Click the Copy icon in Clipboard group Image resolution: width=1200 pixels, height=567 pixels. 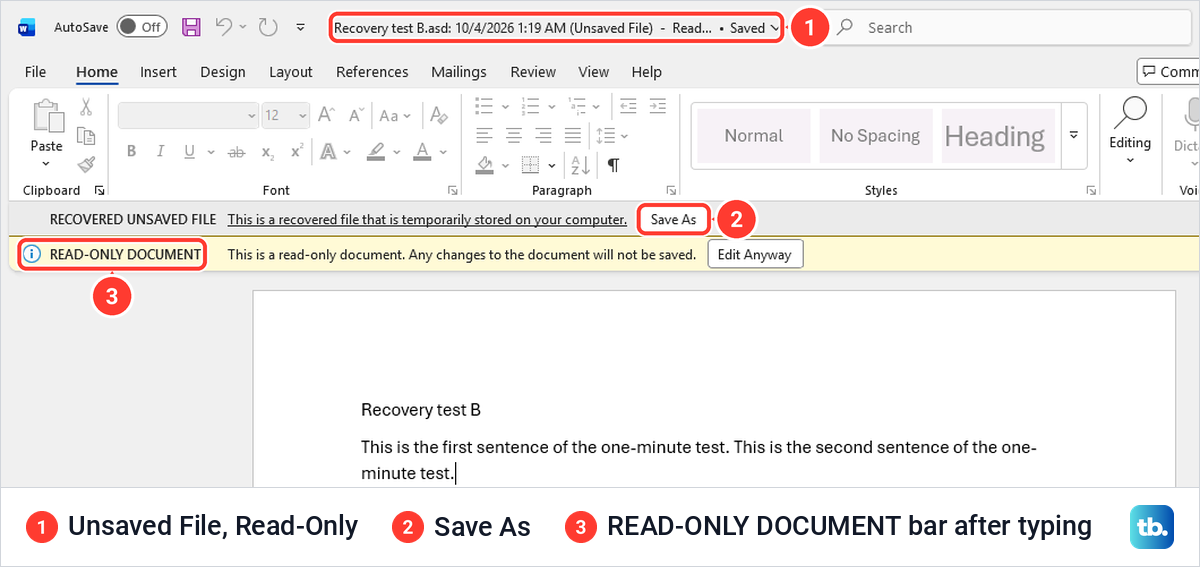[86, 136]
